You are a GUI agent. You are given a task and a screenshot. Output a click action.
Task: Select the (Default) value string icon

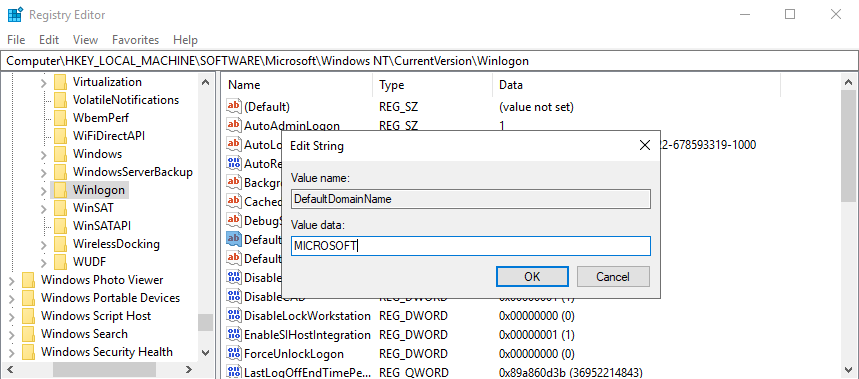click(x=234, y=107)
